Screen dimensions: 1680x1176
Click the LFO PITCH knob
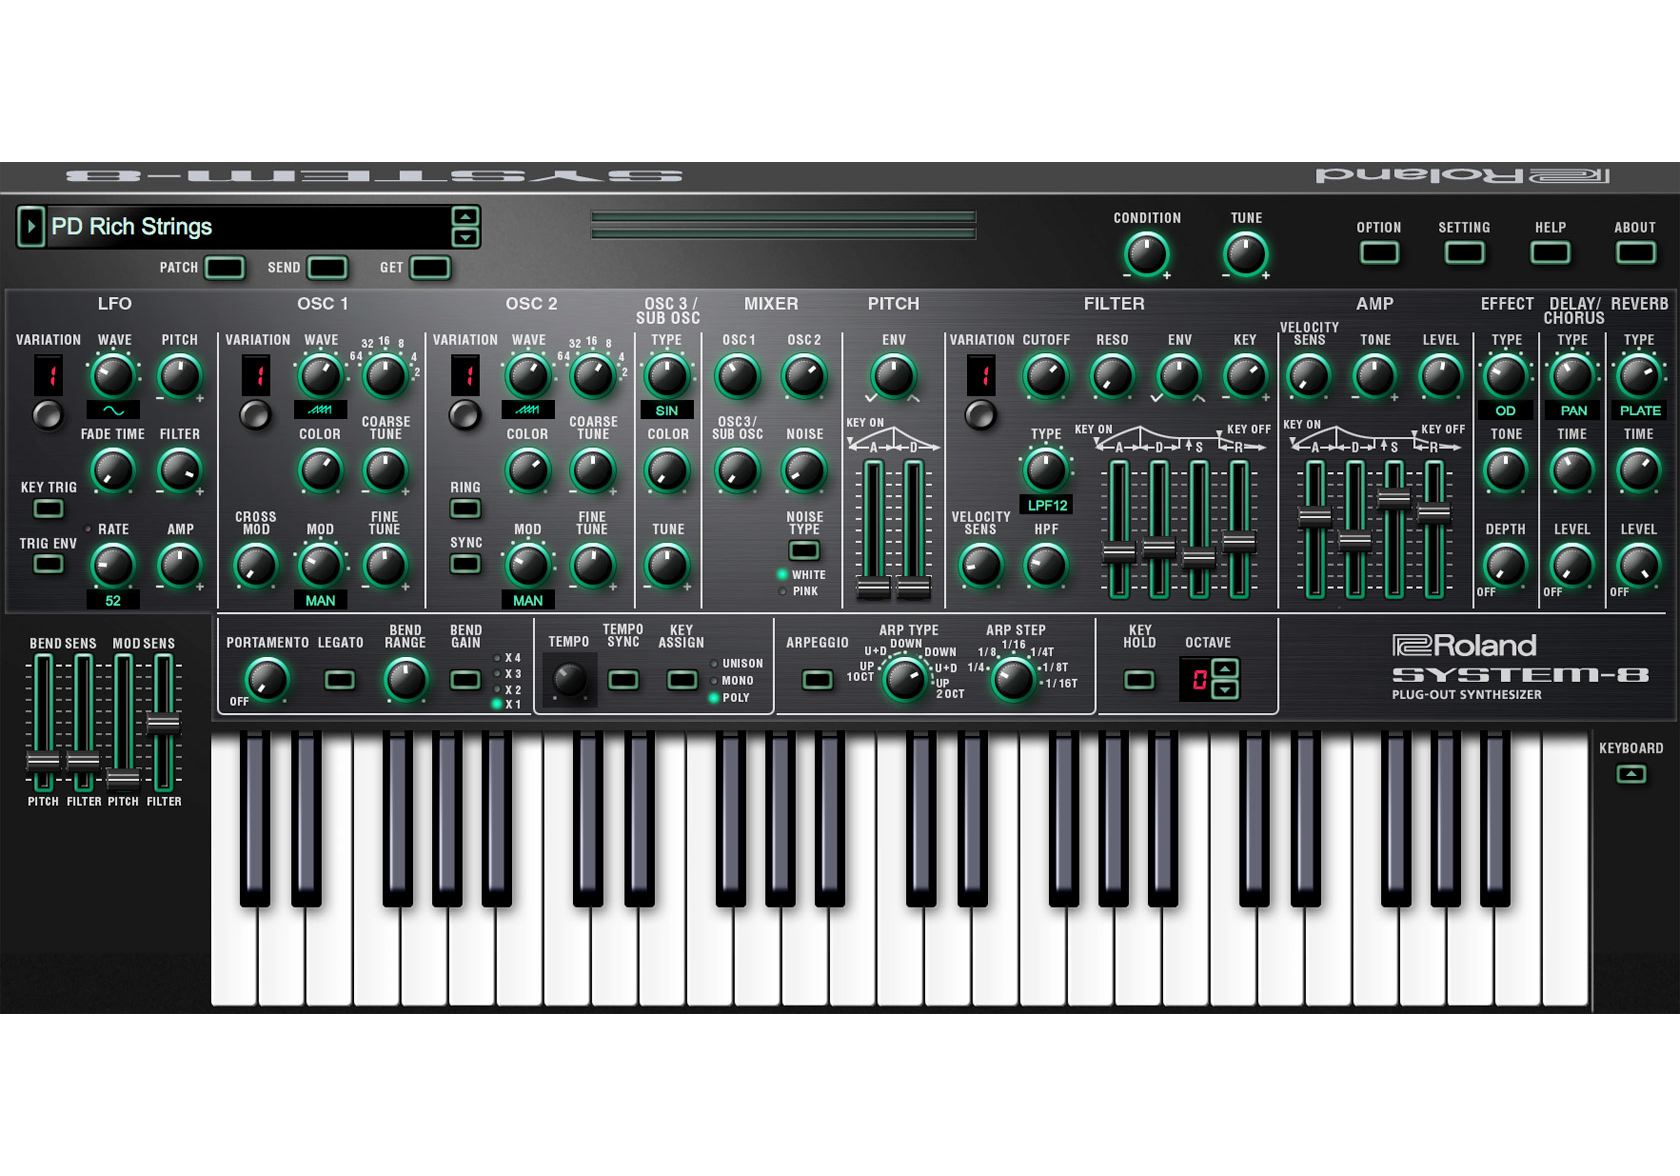(180, 376)
